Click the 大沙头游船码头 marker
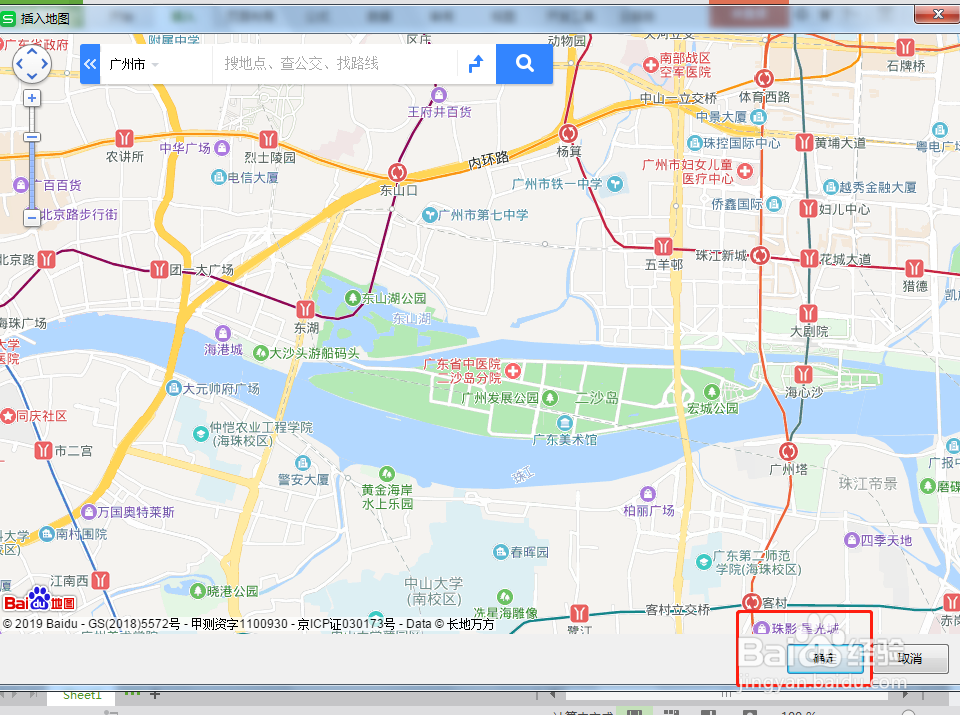This screenshot has width=960, height=715. pos(261,353)
